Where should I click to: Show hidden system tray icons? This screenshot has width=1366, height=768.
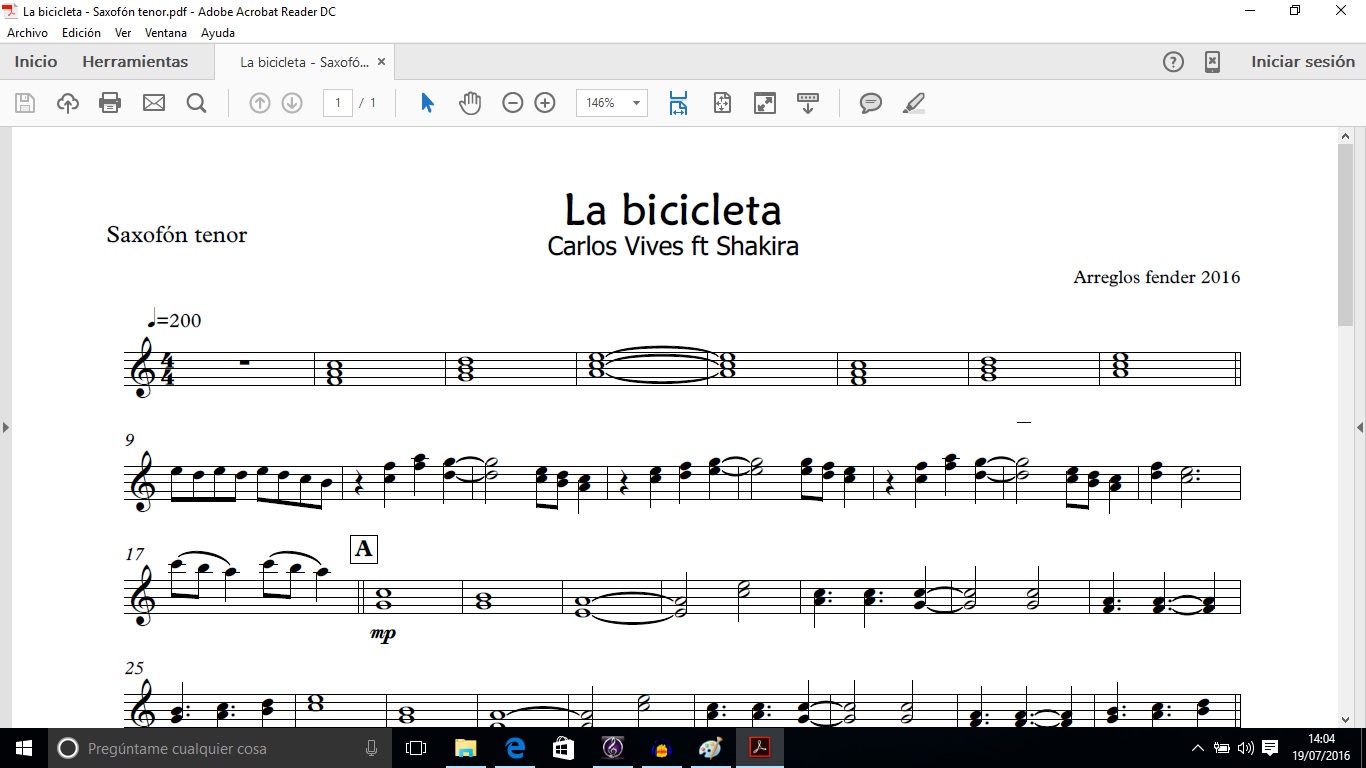1198,748
